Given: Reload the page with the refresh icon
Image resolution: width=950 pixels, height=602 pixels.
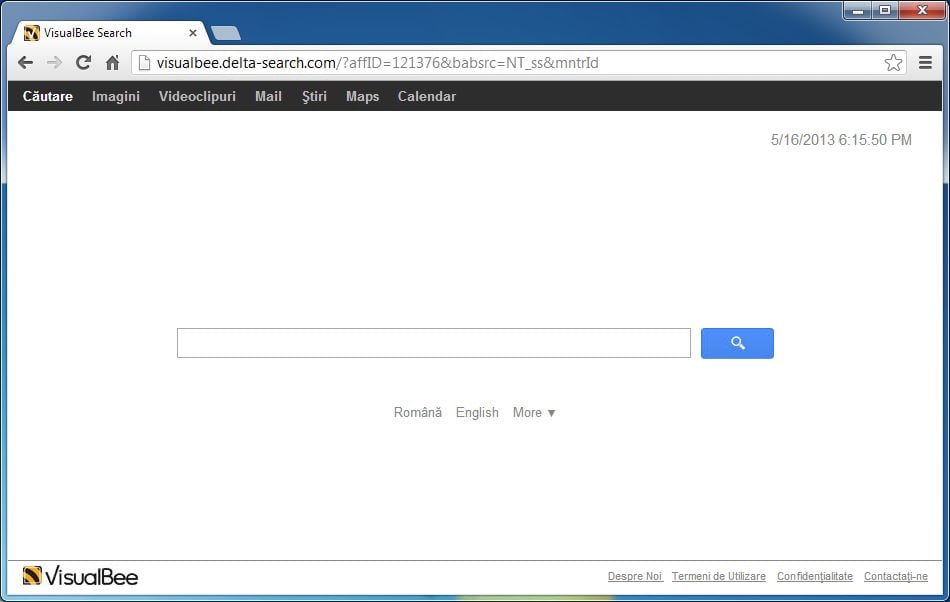Looking at the screenshot, I should point(84,62).
